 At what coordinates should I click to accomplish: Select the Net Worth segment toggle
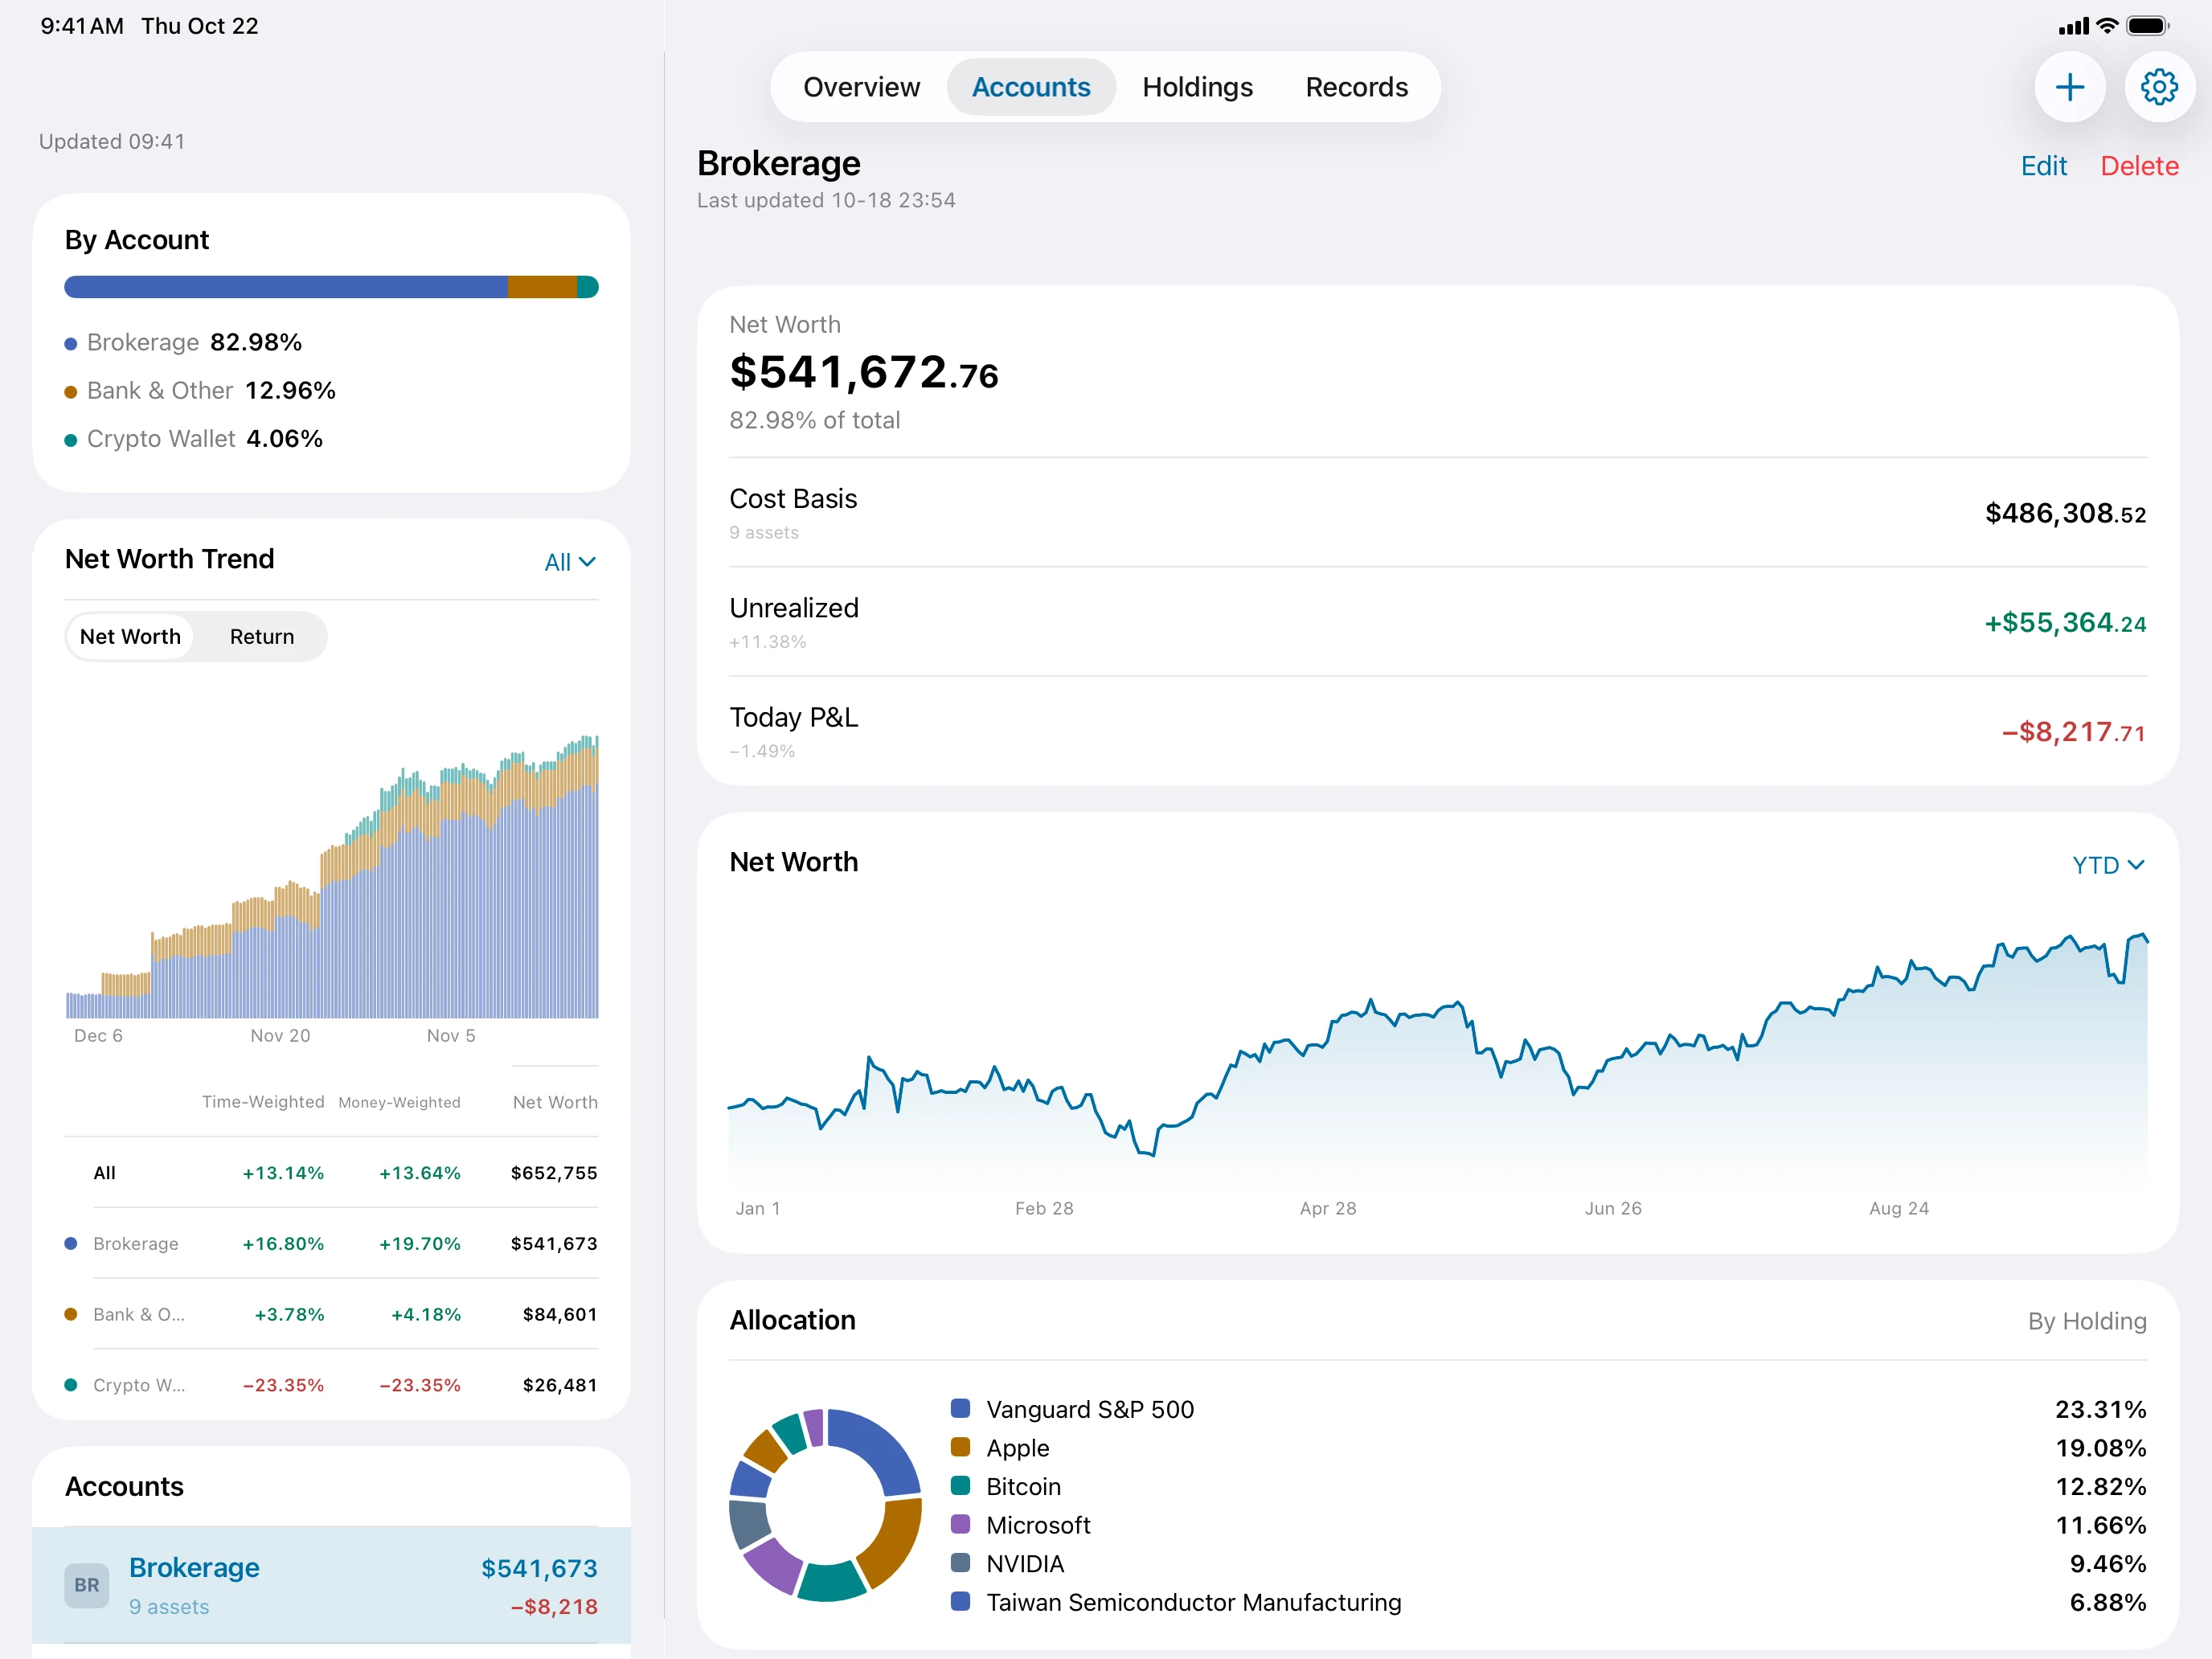pos(130,637)
